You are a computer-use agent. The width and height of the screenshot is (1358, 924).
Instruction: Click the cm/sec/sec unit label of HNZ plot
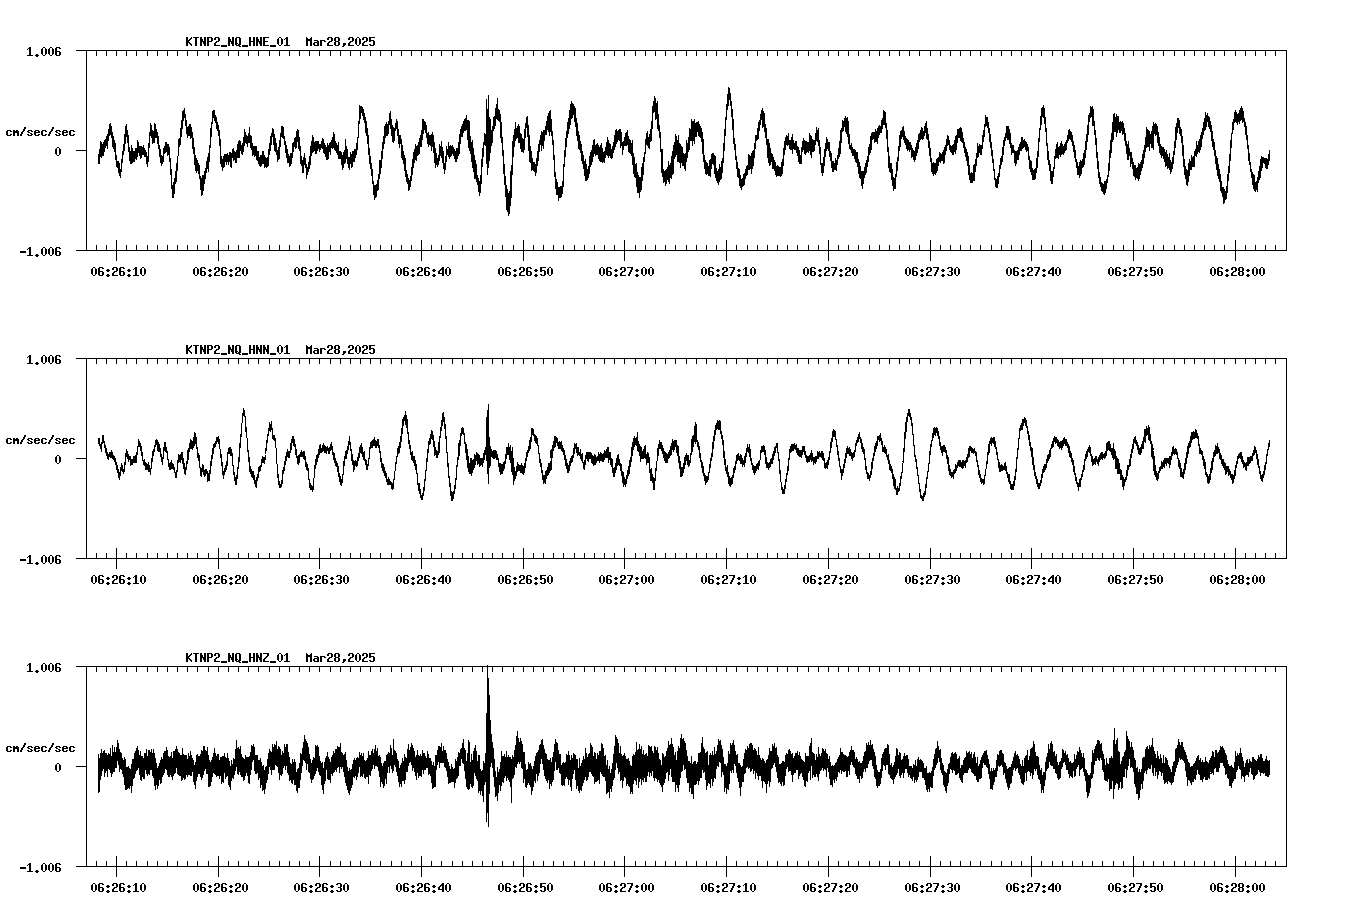tap(40, 748)
